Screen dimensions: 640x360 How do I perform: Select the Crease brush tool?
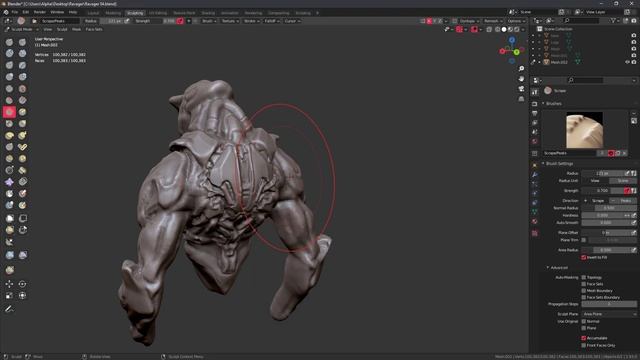tap(9, 89)
